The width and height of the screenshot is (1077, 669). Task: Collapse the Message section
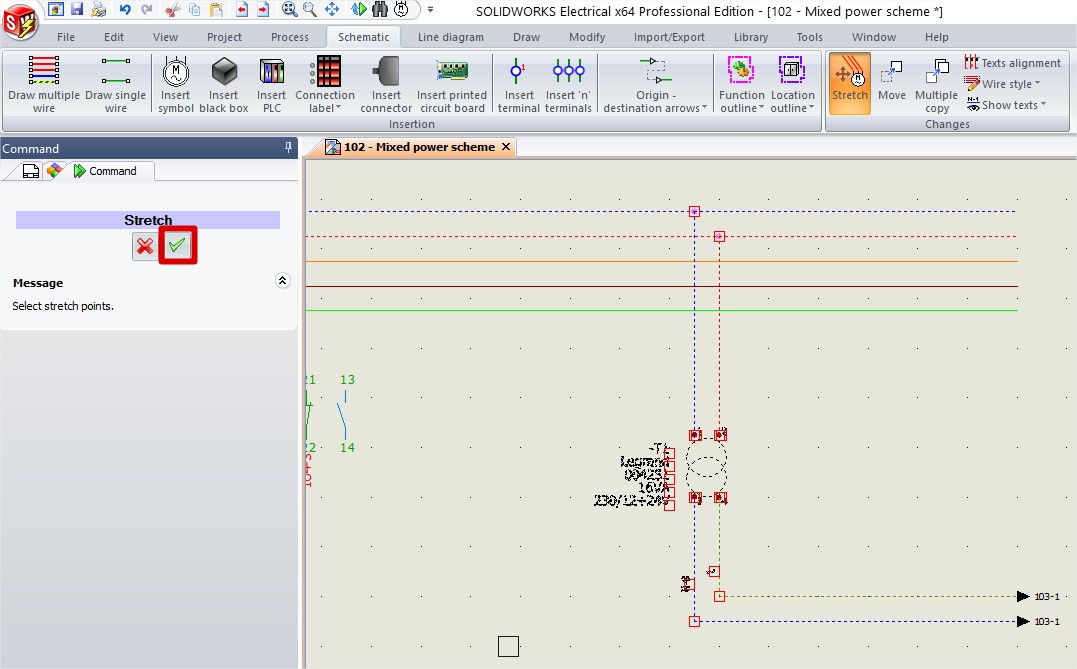tap(282, 282)
